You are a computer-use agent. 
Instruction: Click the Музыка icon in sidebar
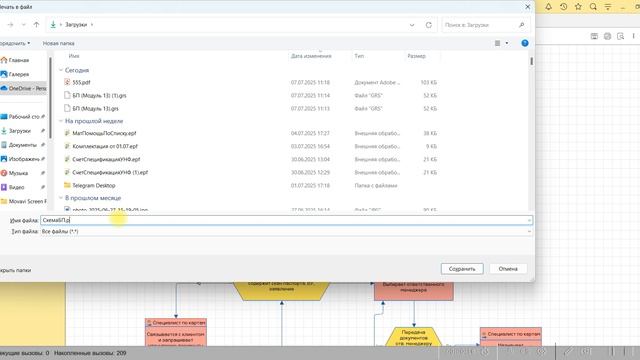[4, 173]
